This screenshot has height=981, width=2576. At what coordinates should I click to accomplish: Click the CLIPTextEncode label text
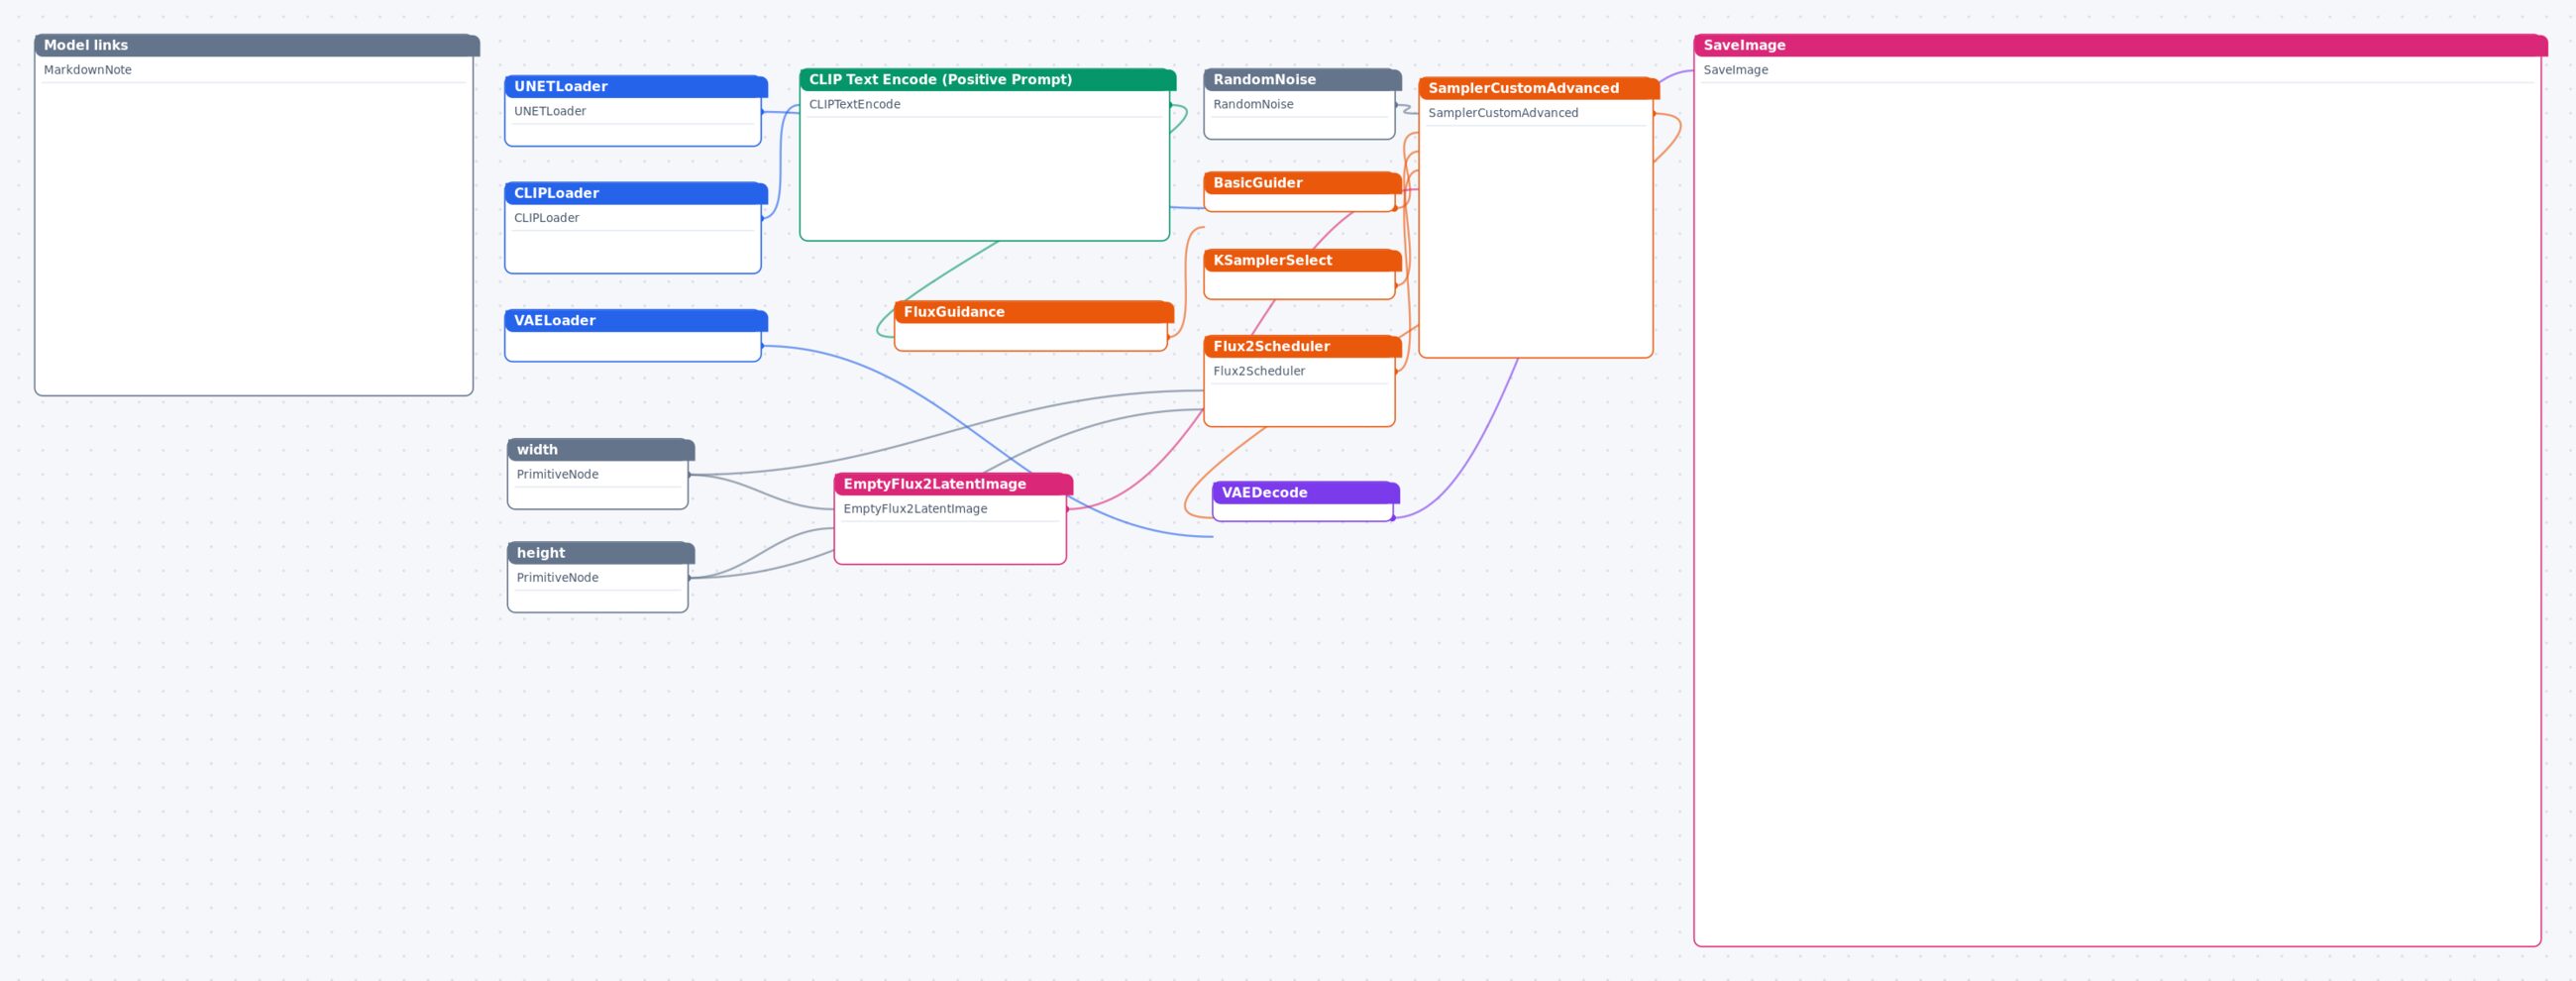click(x=855, y=104)
